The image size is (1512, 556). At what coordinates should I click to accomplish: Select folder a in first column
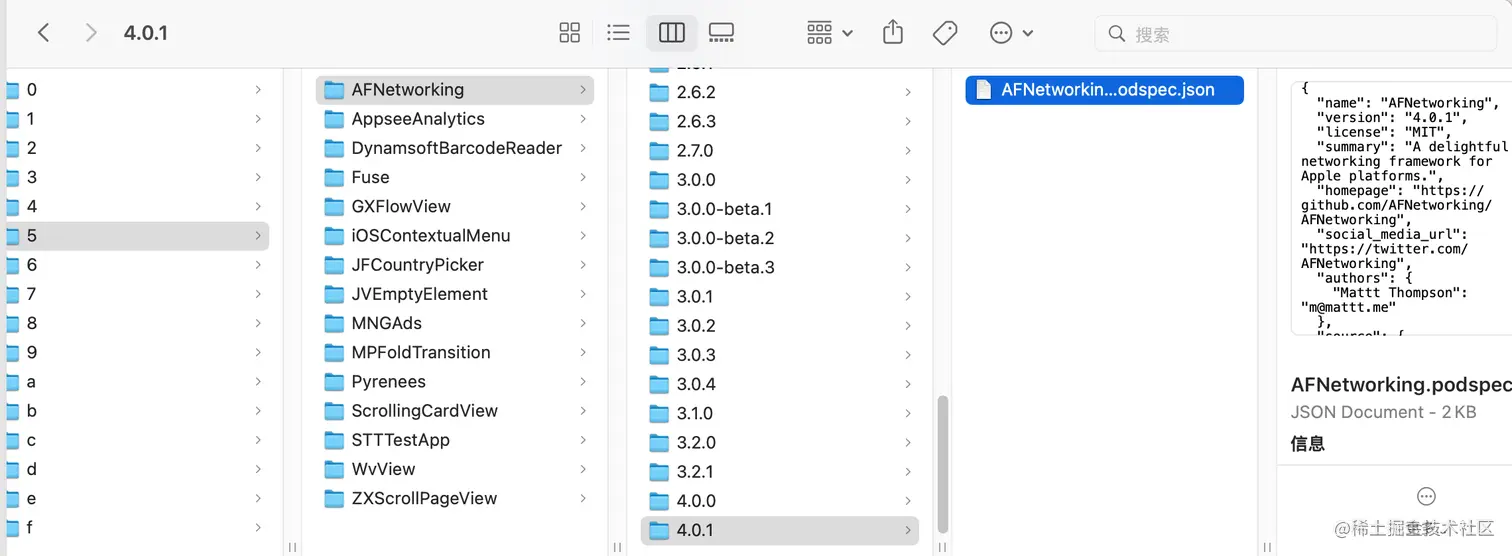coord(137,382)
